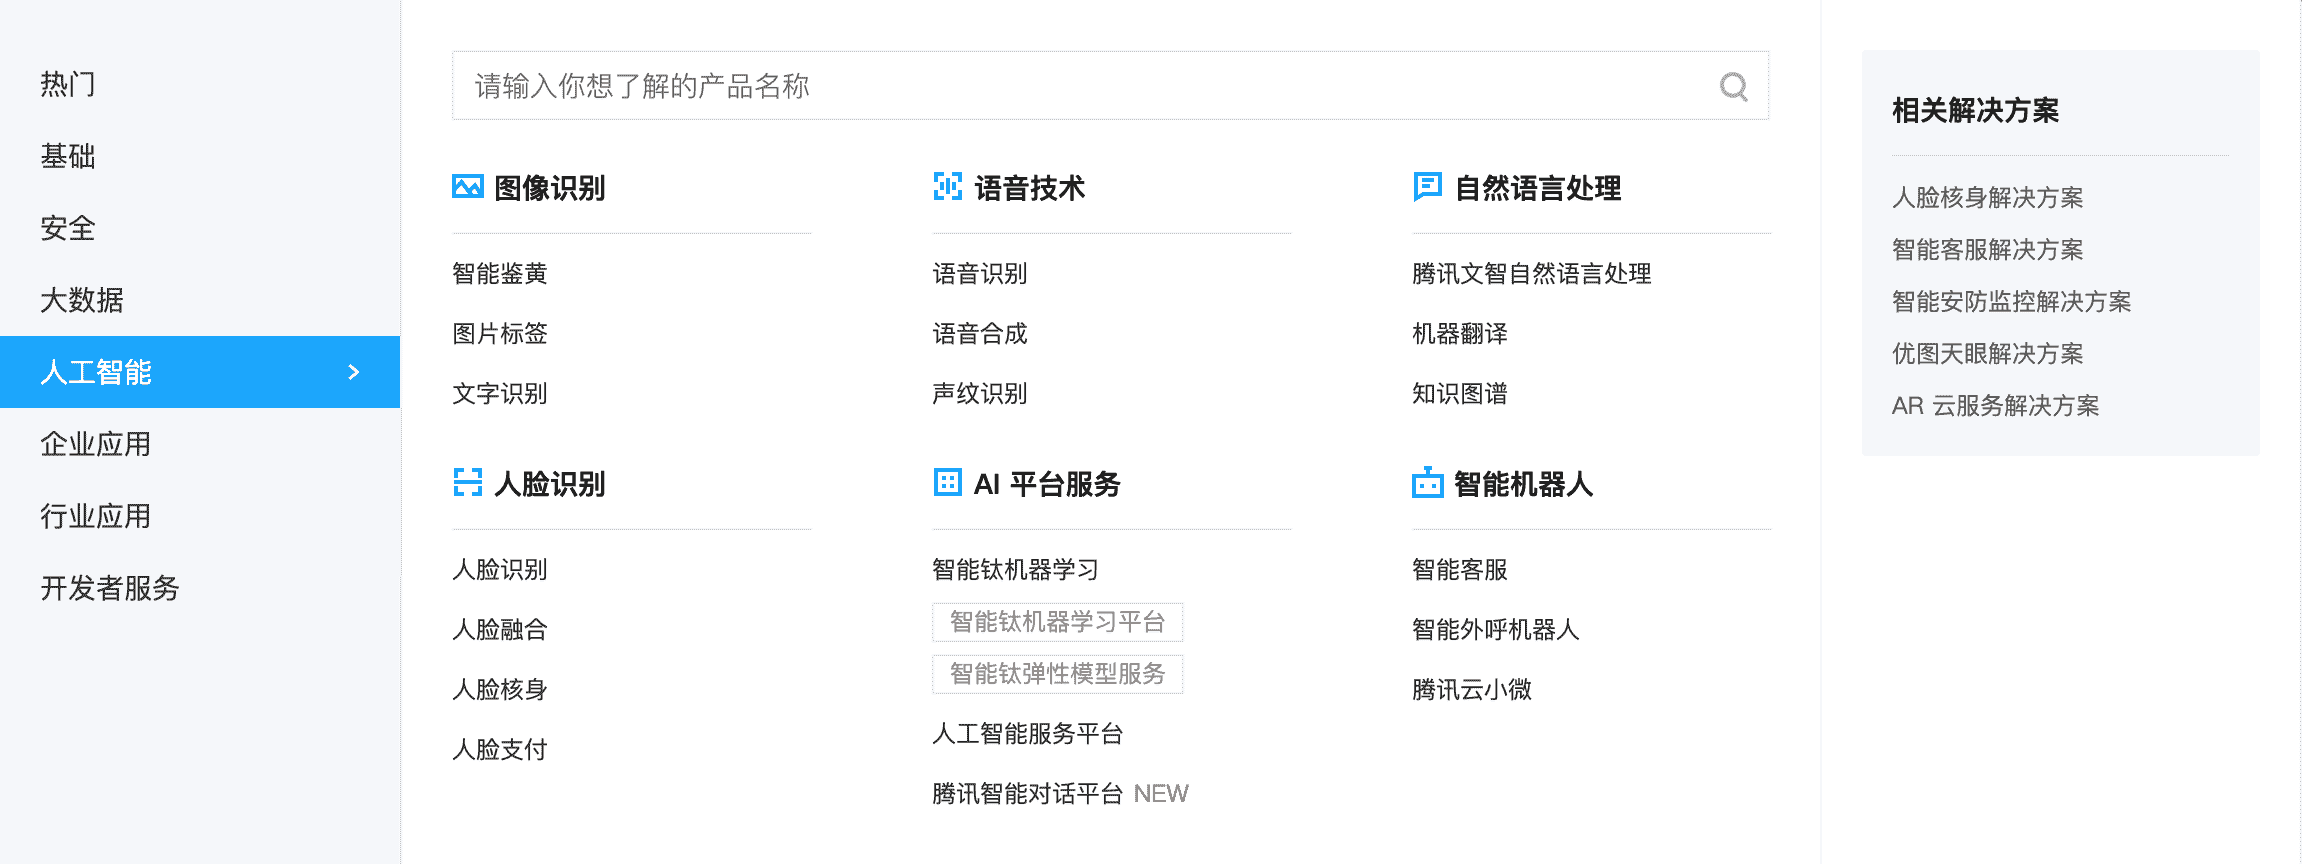Open the 智能鉴黄 product link
Viewport: 2302px width, 864px height.
[500, 274]
